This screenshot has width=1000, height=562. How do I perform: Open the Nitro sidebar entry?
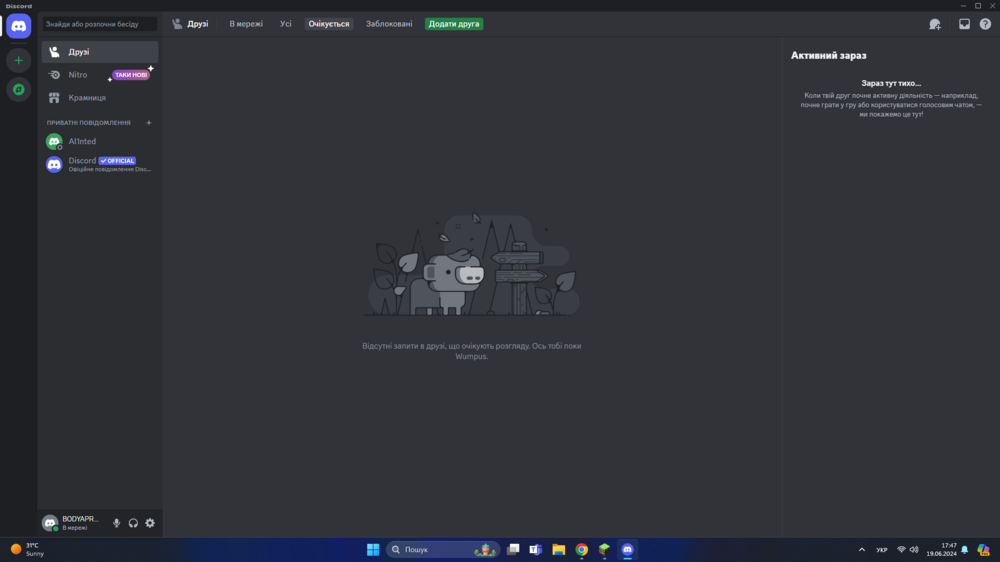point(100,75)
